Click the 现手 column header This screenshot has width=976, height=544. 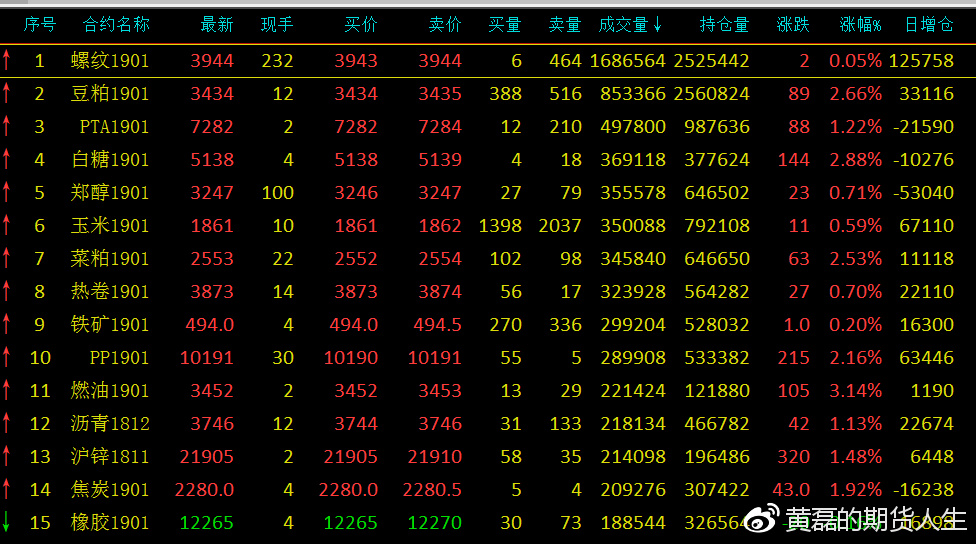coord(277,25)
